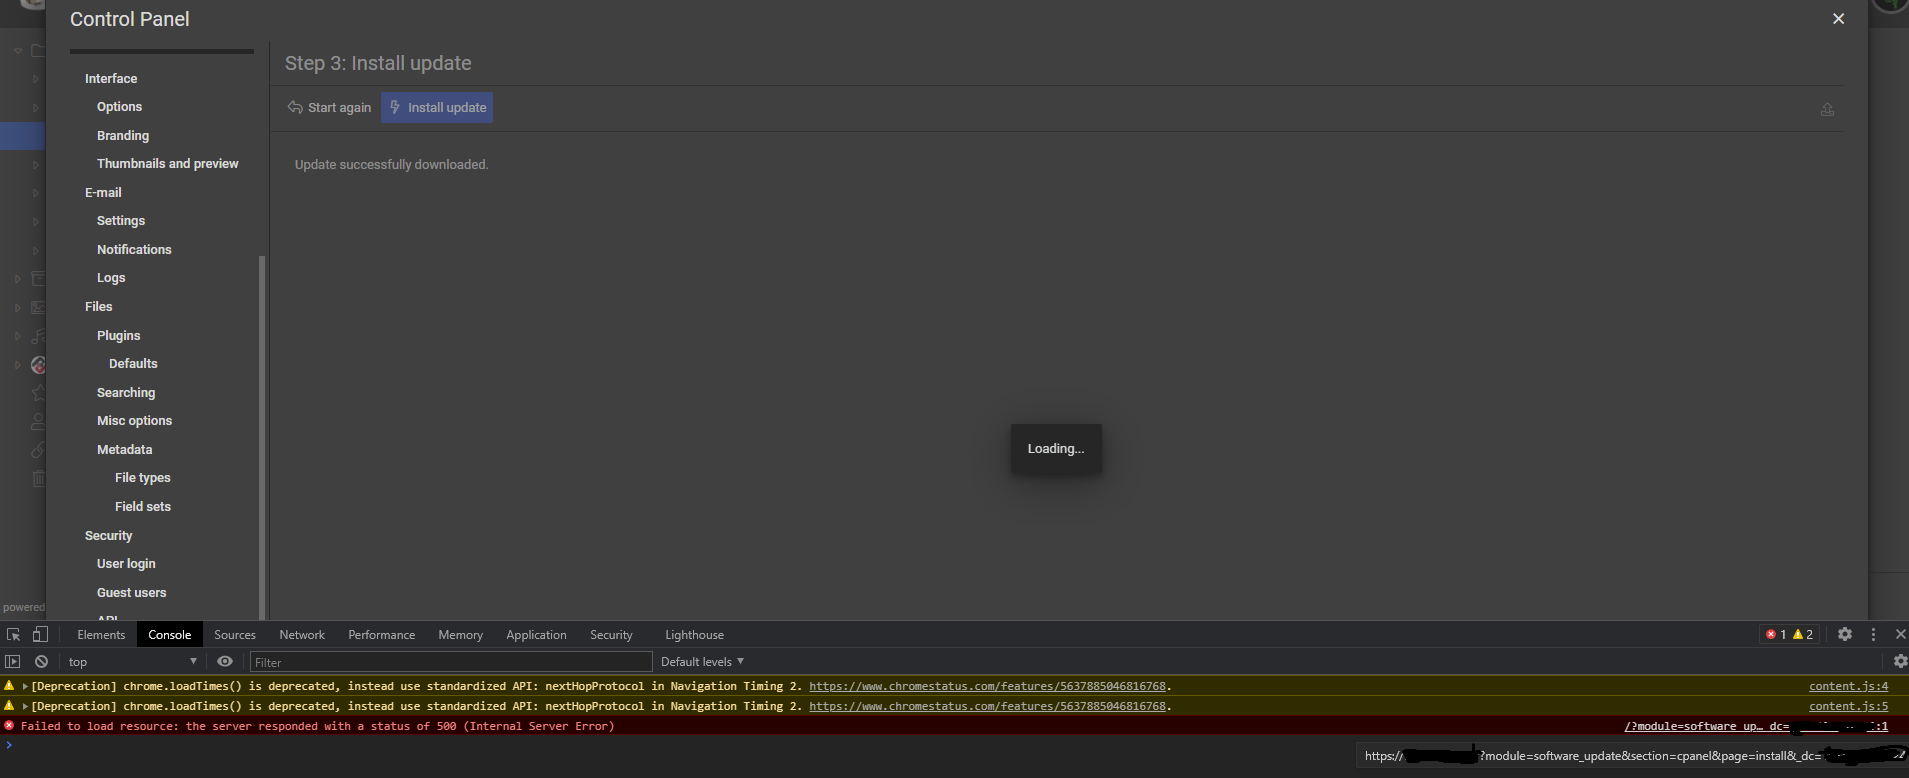Switch to DevTools Application tab
This screenshot has width=1909, height=778.
(536, 635)
